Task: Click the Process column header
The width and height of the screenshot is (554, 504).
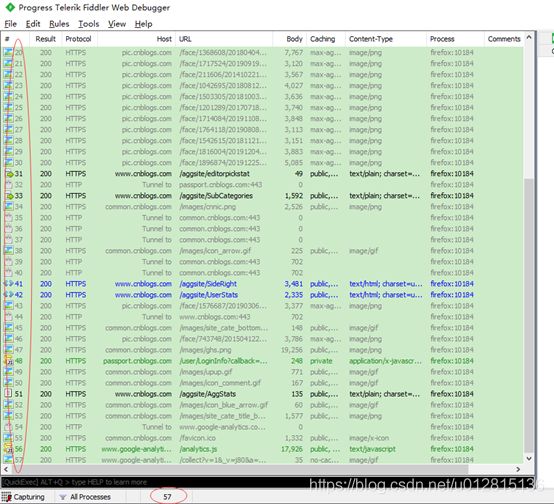Action: [x=455, y=39]
